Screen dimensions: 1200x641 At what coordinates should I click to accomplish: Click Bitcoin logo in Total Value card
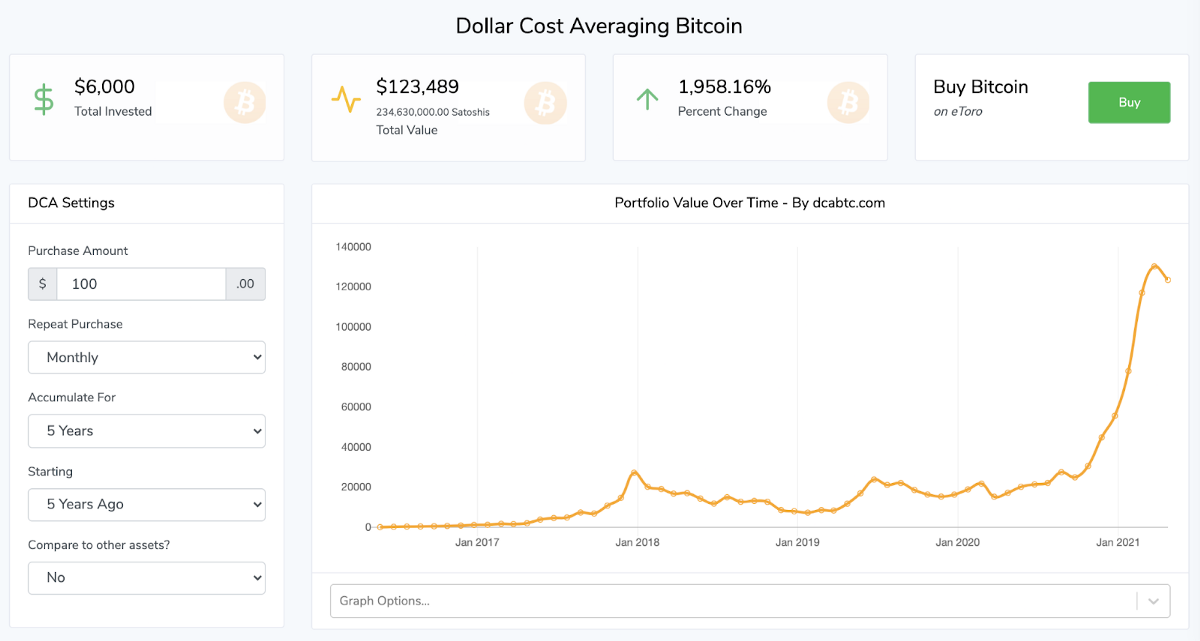click(545, 102)
